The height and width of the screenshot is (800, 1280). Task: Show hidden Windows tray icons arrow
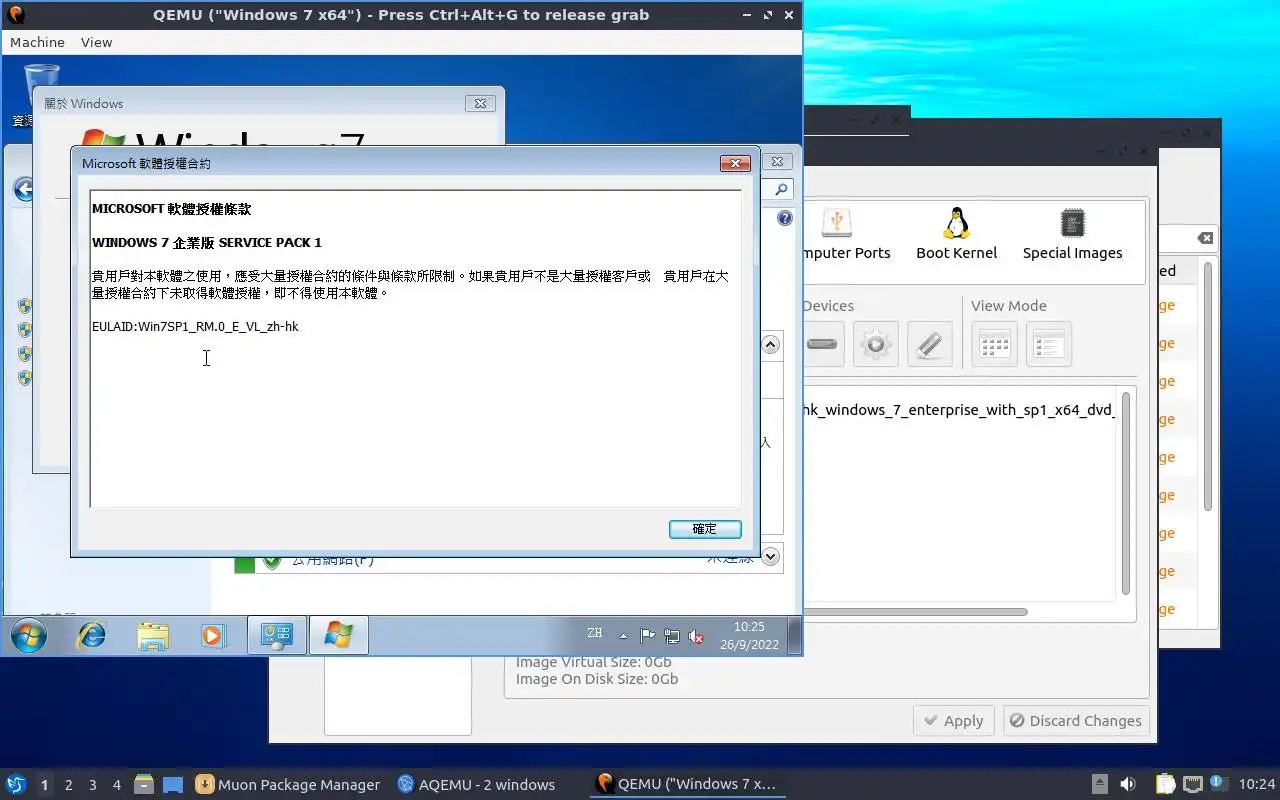click(624, 636)
